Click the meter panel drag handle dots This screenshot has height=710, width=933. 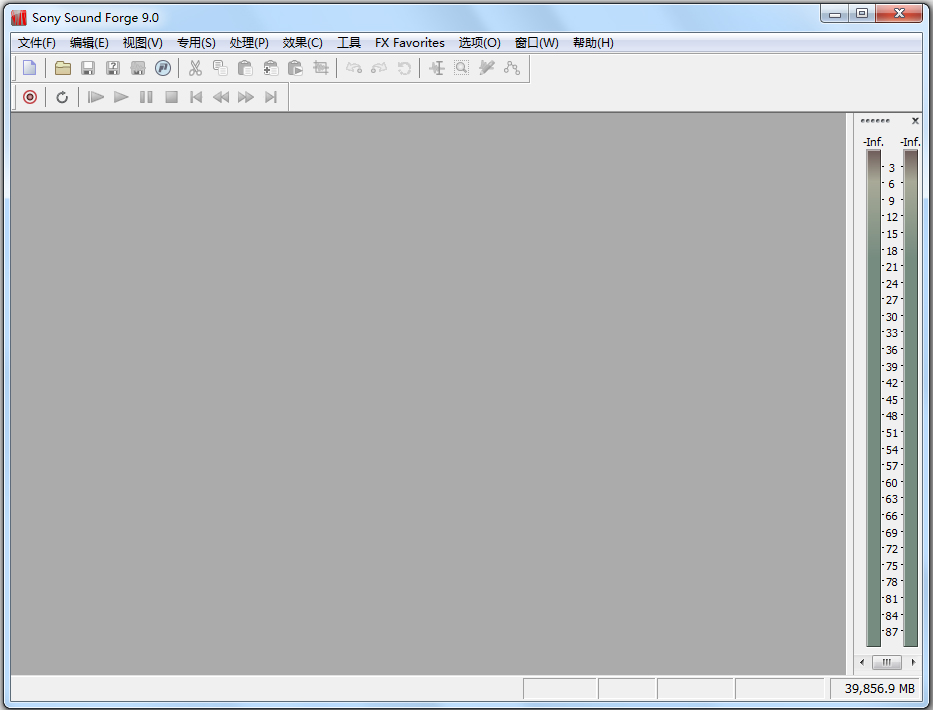click(875, 121)
